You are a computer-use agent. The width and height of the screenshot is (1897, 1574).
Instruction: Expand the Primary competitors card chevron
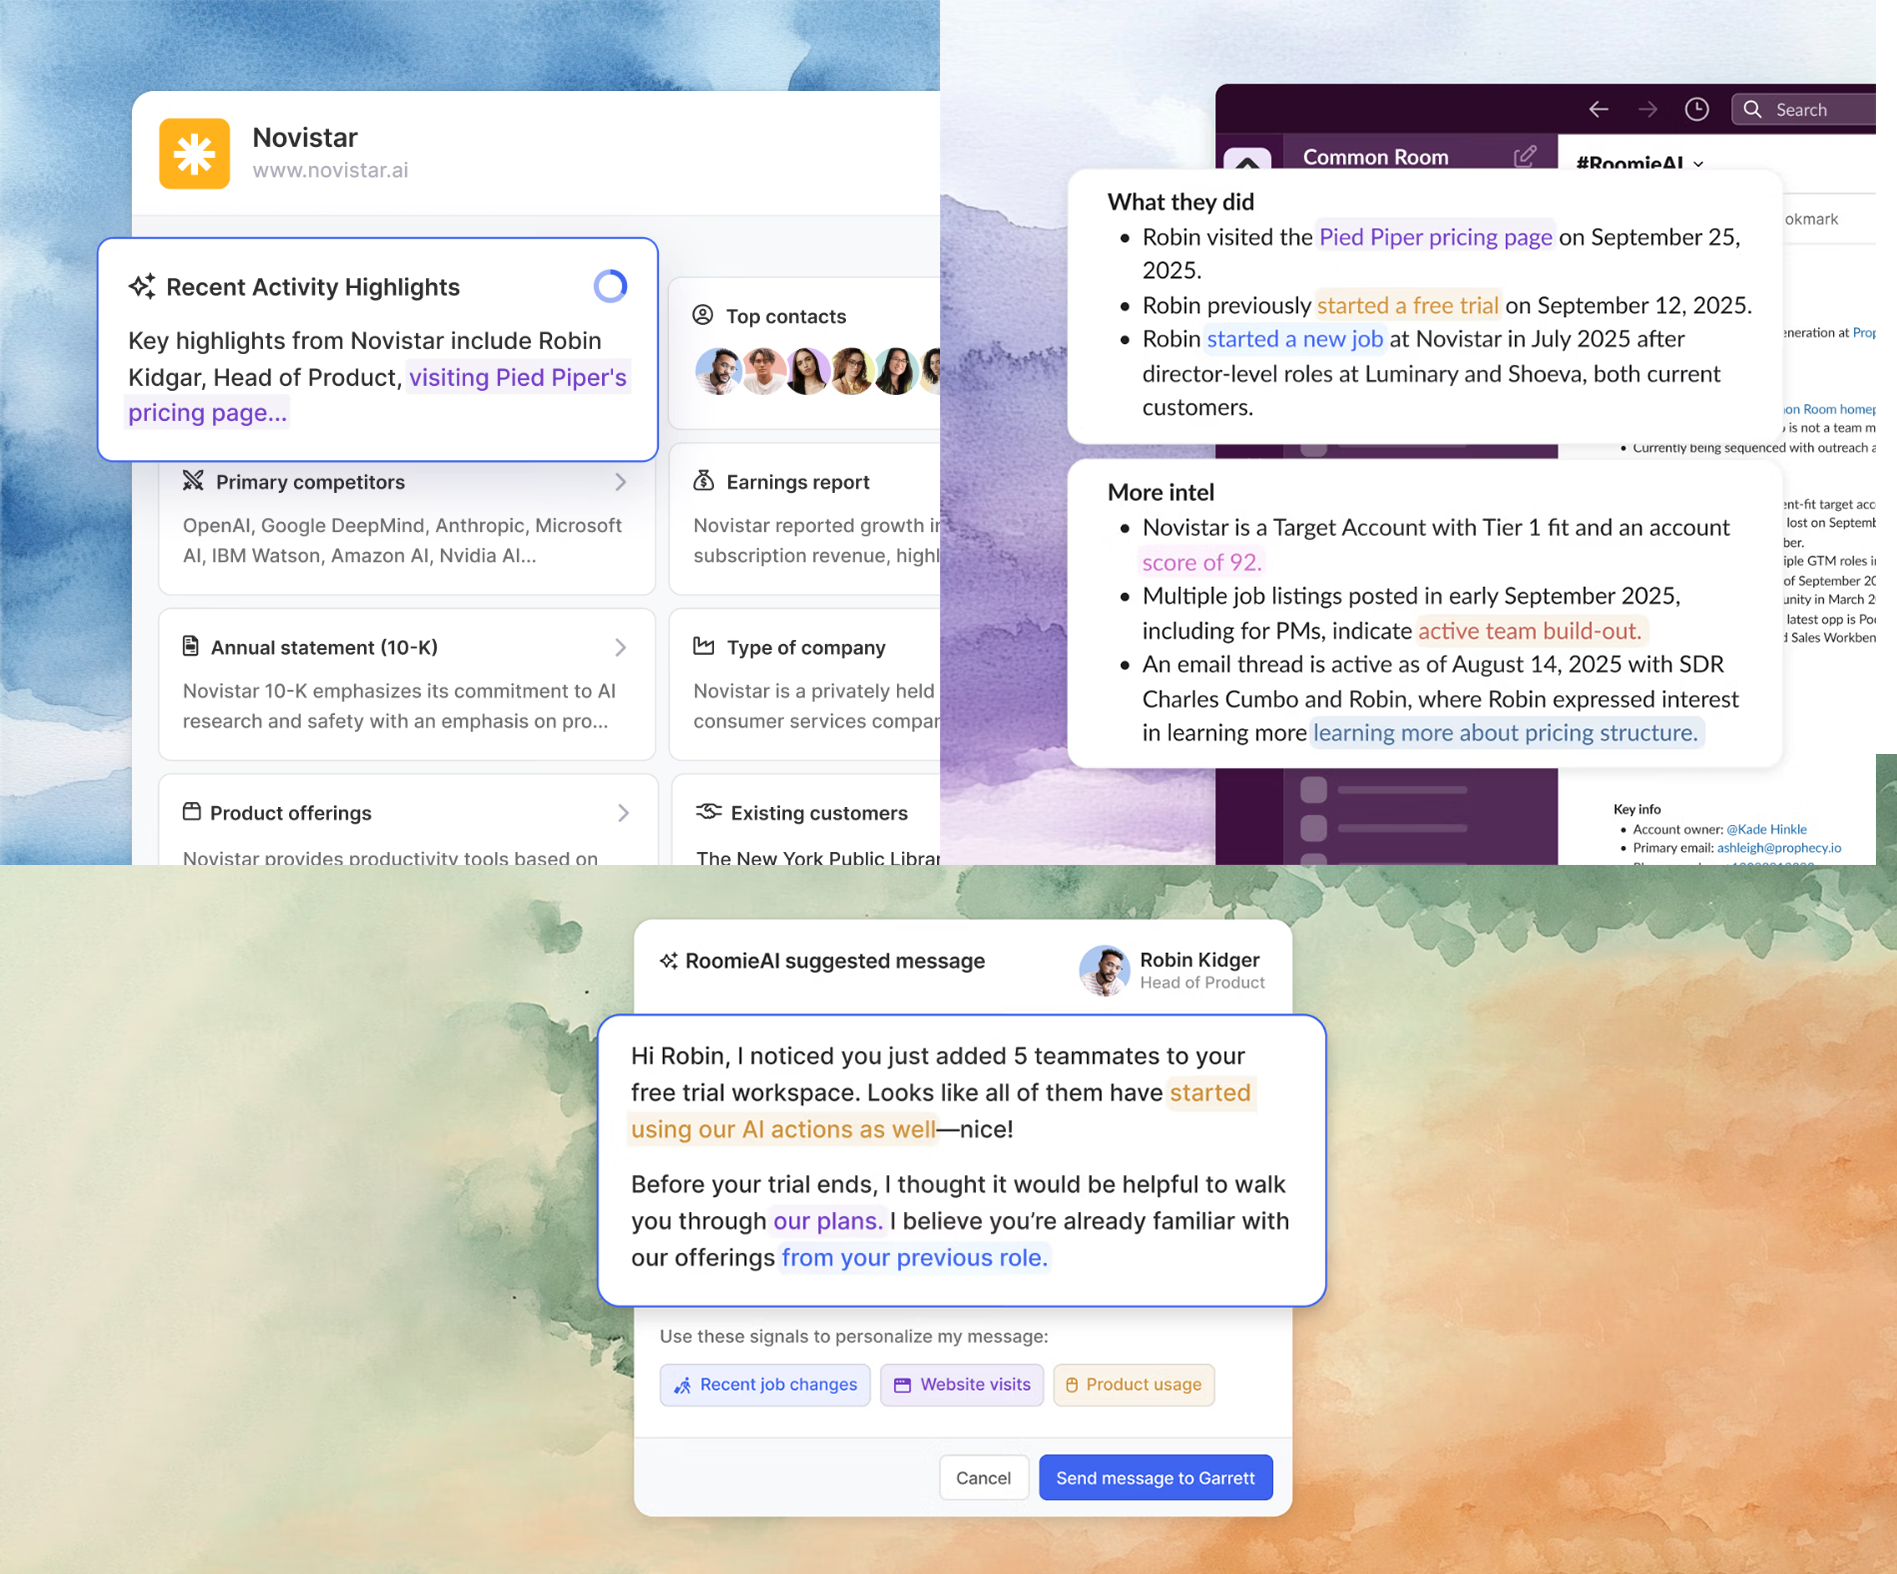click(x=621, y=482)
